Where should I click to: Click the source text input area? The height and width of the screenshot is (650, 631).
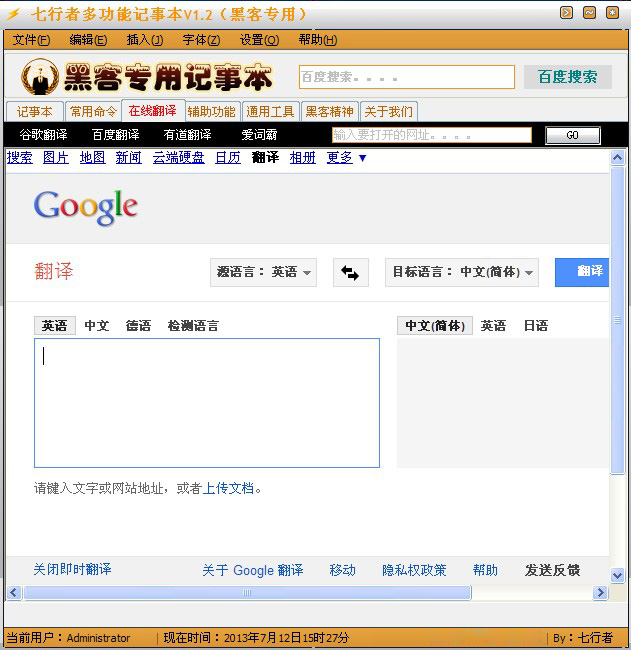tap(207, 403)
